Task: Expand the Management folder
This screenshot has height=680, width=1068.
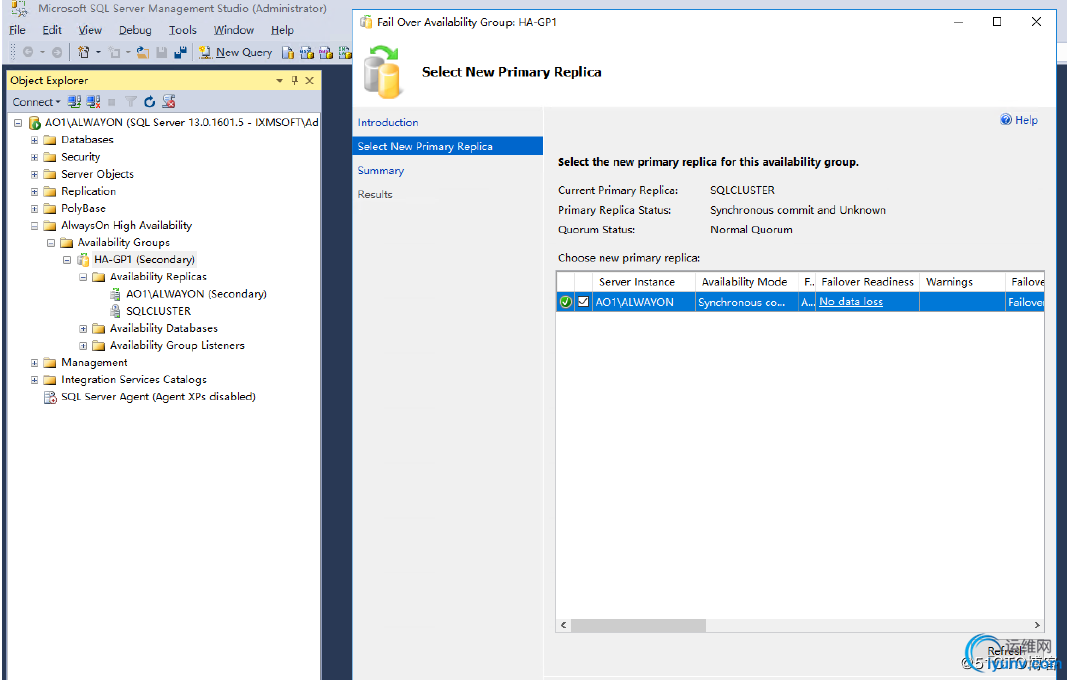Action: pos(34,362)
